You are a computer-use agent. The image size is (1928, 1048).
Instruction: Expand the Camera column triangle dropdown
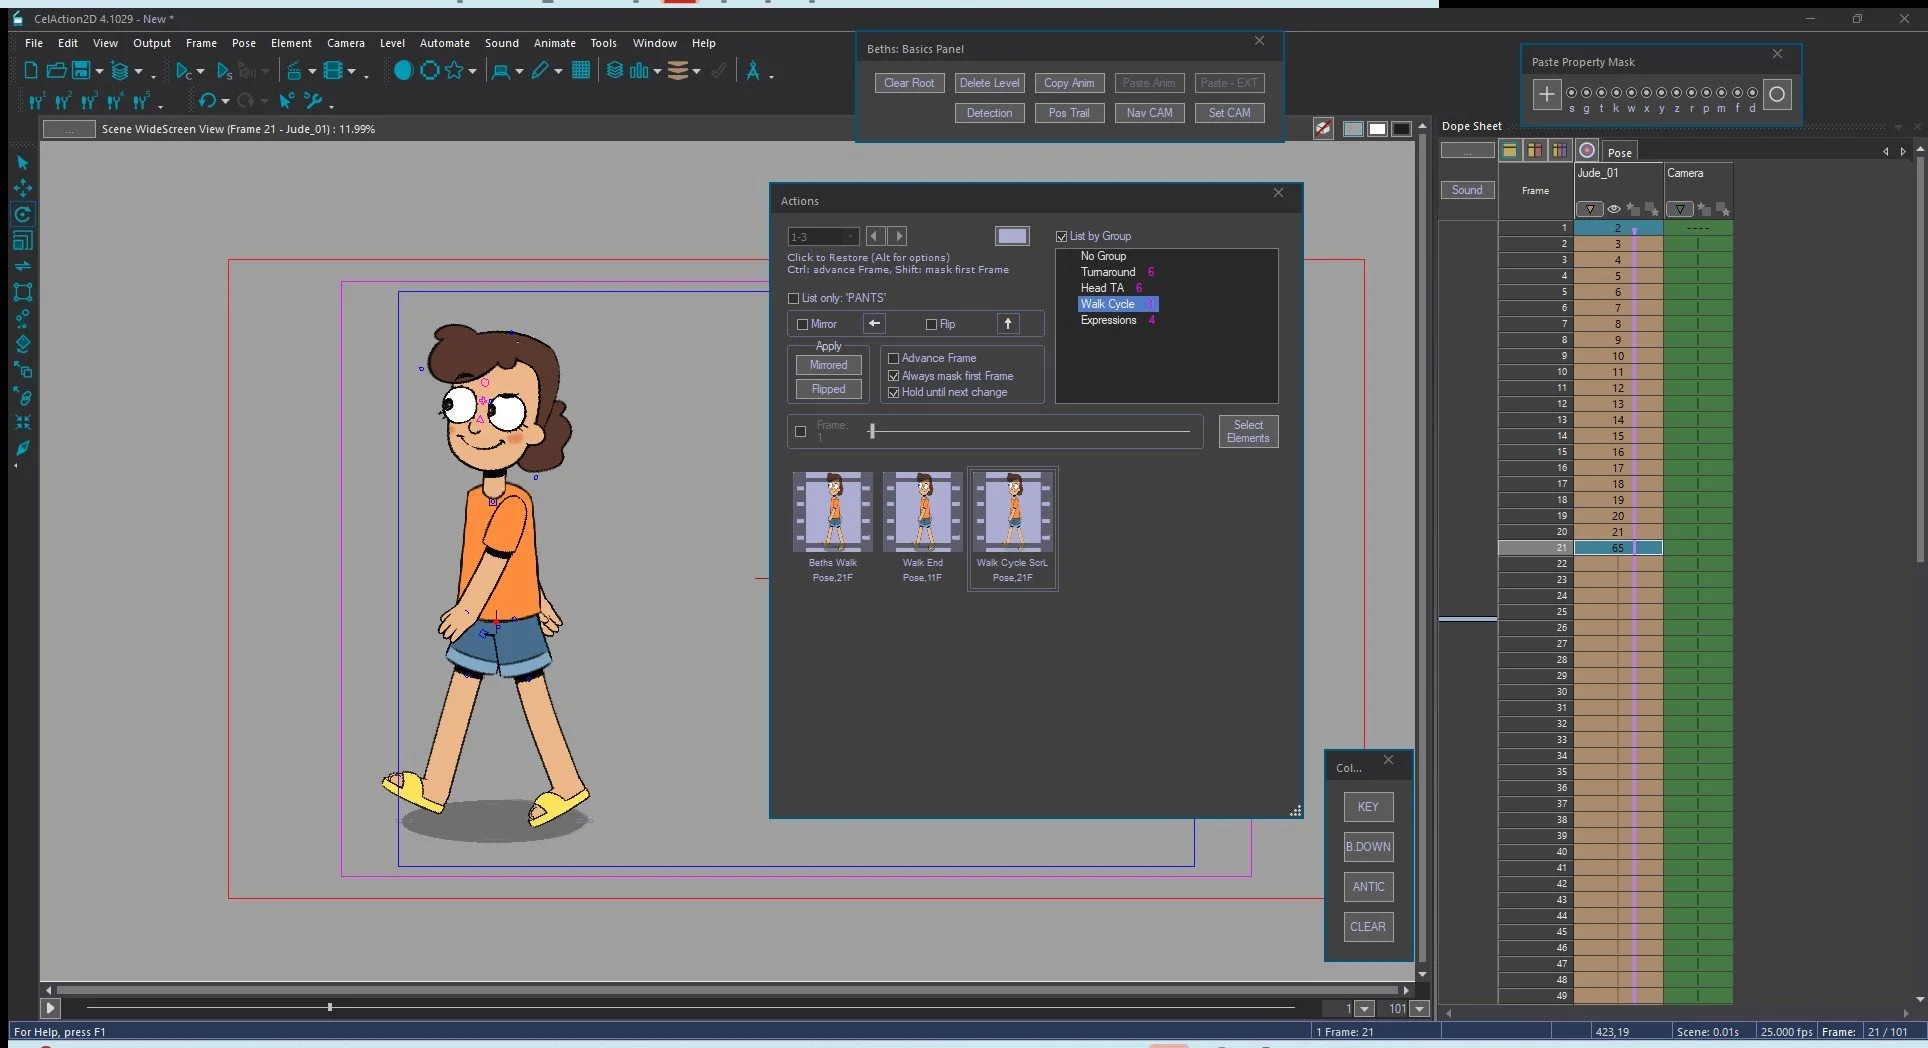point(1680,209)
